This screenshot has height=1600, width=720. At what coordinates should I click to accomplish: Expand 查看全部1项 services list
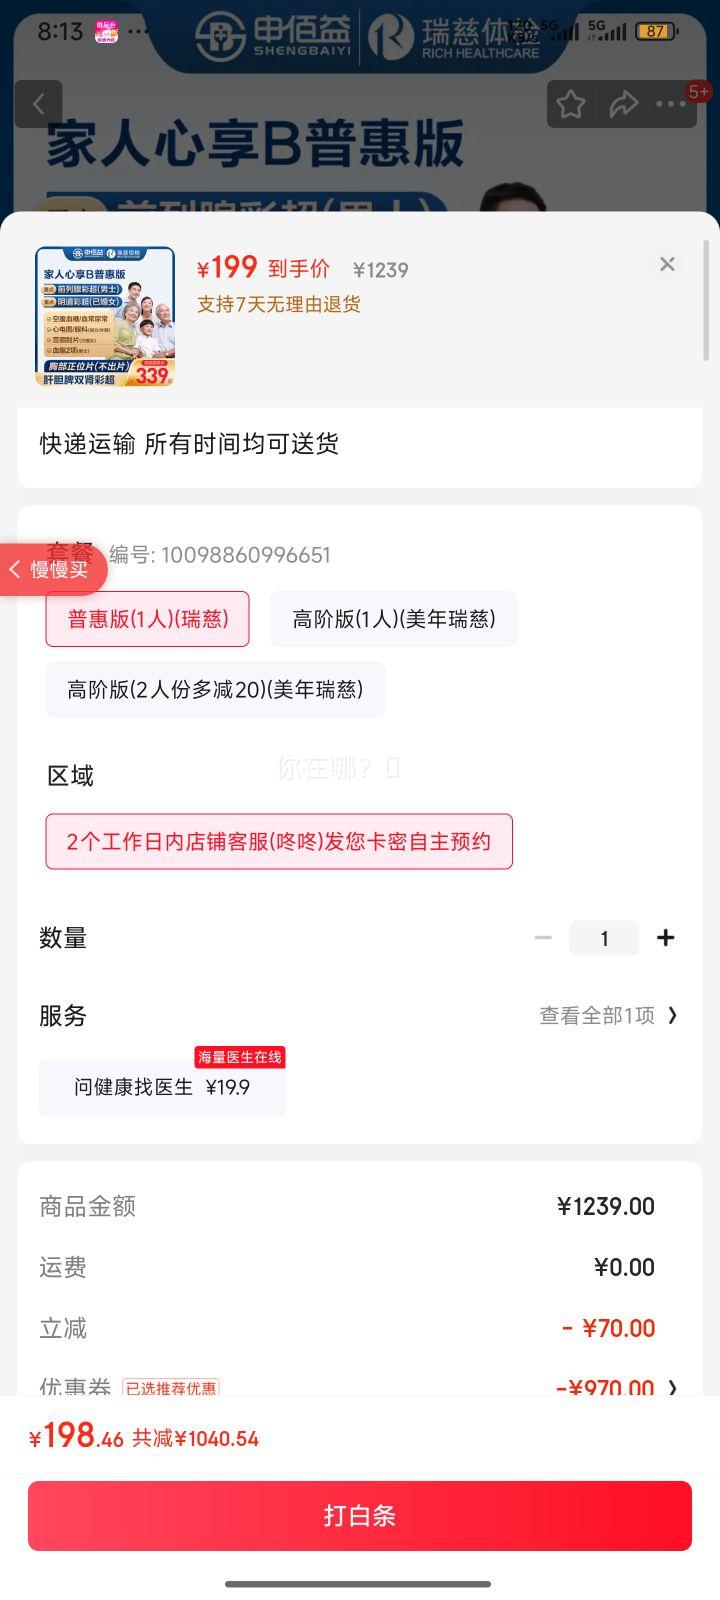(x=608, y=1016)
